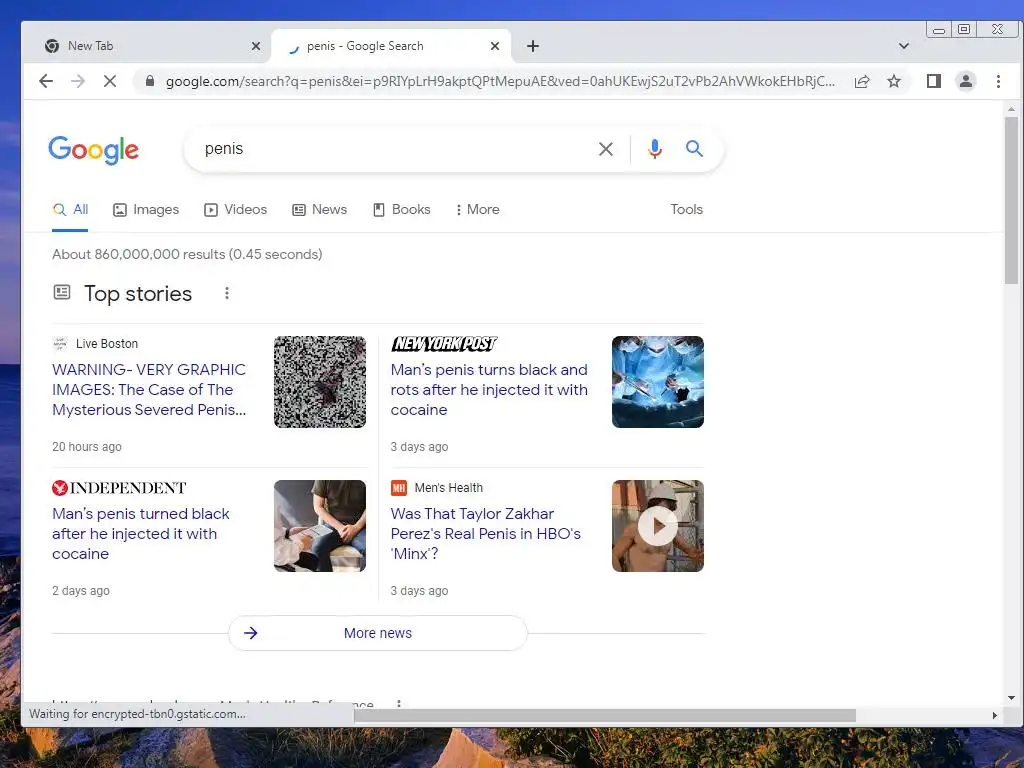Select the All results tab
The image size is (1024, 768).
coord(71,210)
